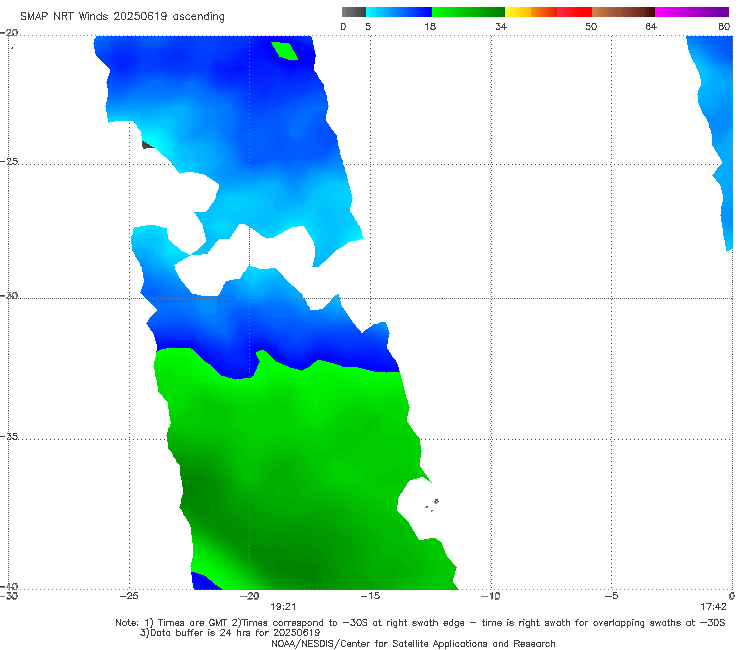The image size is (740, 650).
Task: Pick the red segment of the colorbar
Action: 574,12
